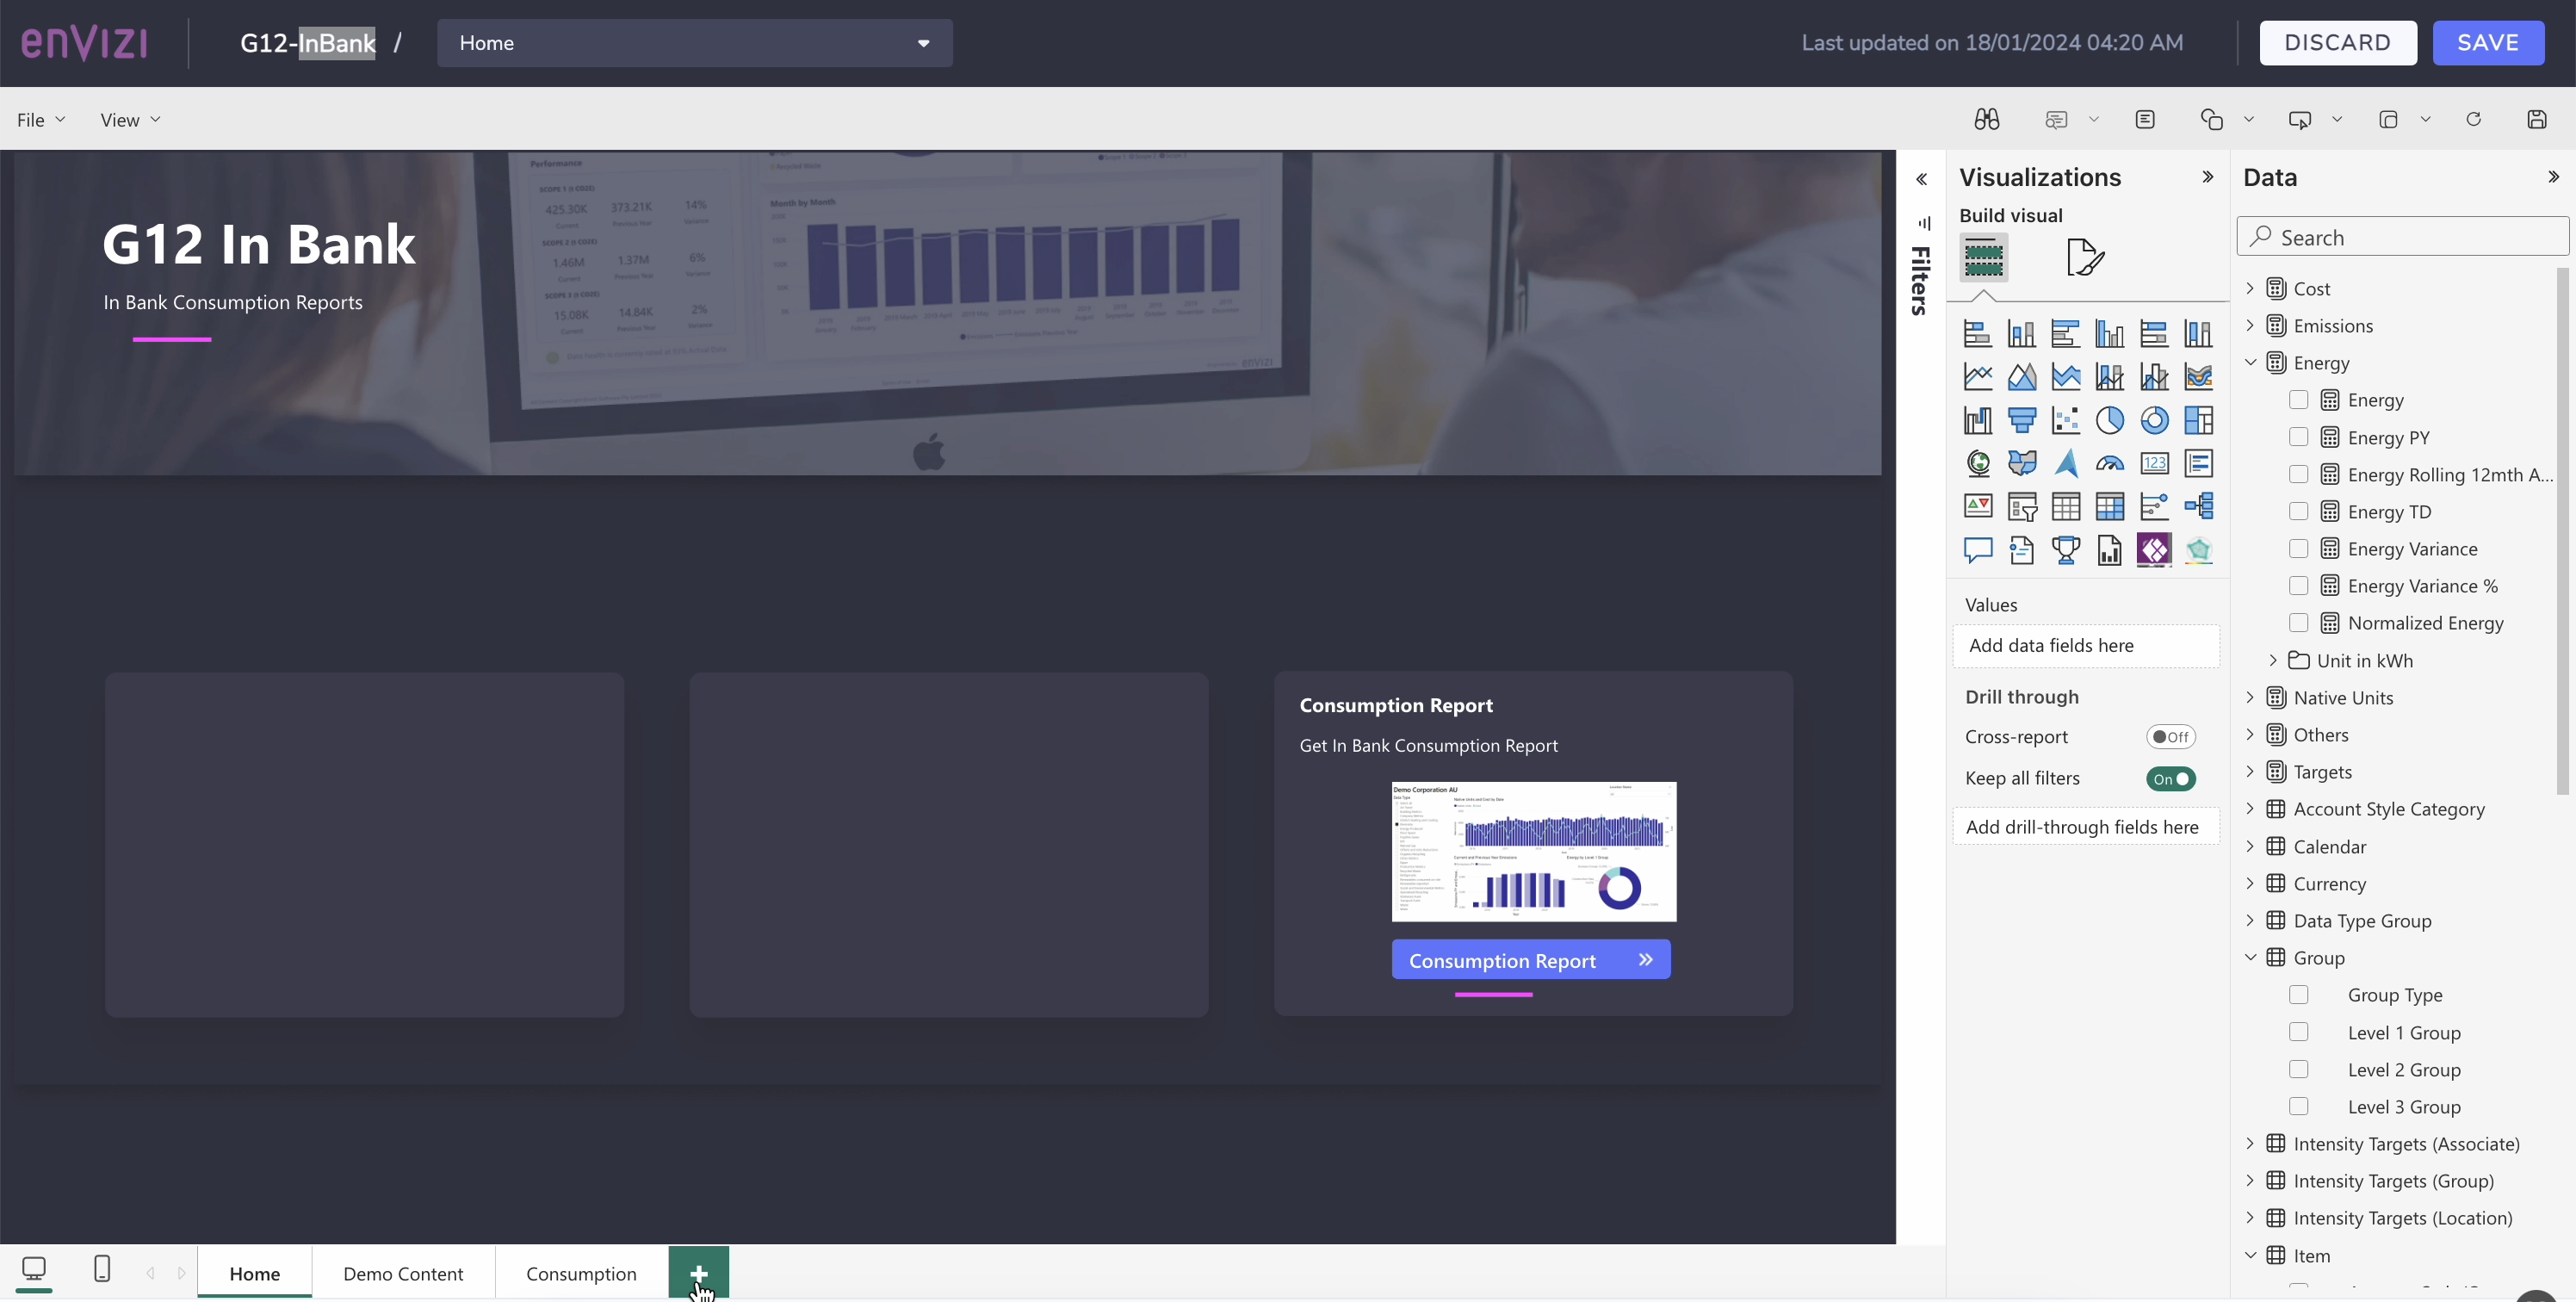Select the donut chart visualization icon
Screen dimensions: 2576x1302
(x=2154, y=420)
